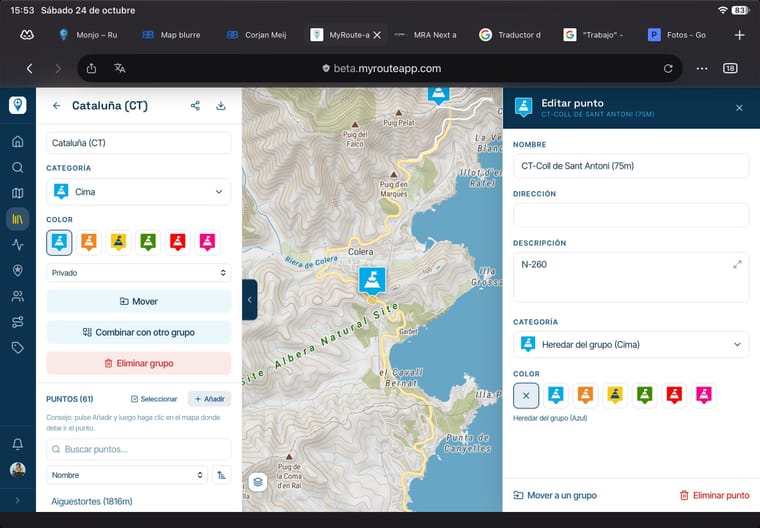Image resolution: width=760 pixels, height=528 pixels.
Task: Click Añadir to add a point
Action: click(209, 399)
